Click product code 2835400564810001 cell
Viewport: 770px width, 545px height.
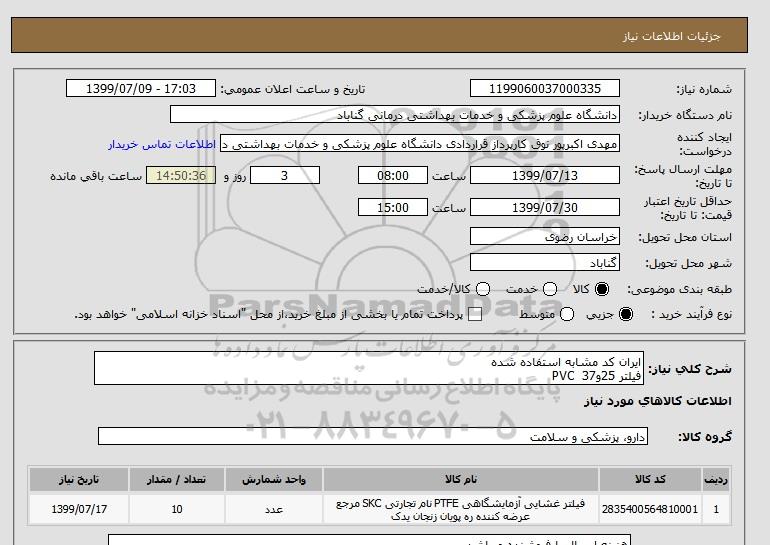click(x=650, y=510)
